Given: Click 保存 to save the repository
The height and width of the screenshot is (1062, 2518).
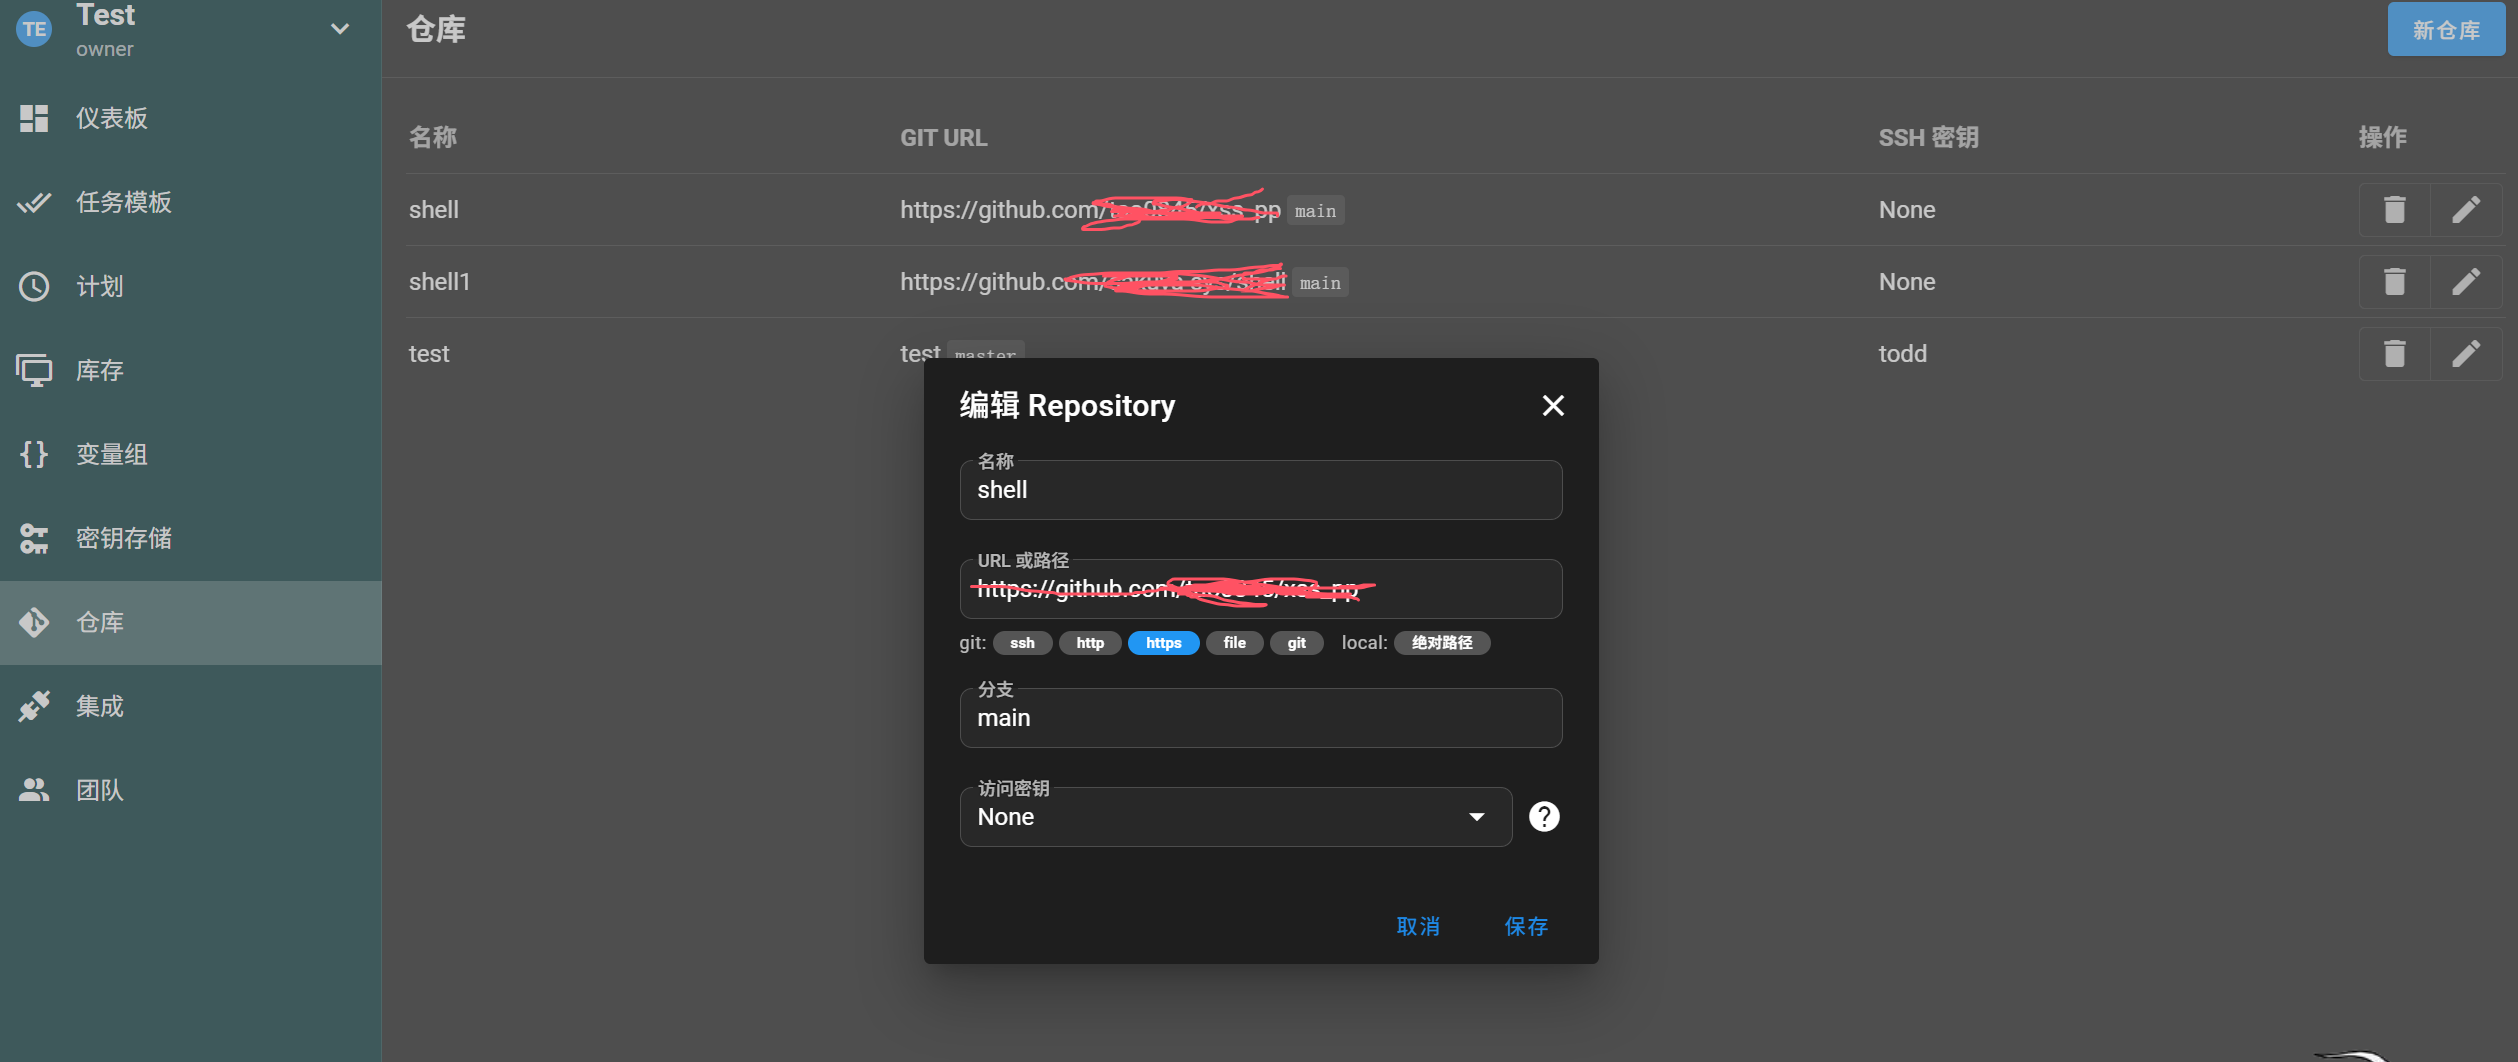Looking at the screenshot, I should pos(1526,926).
